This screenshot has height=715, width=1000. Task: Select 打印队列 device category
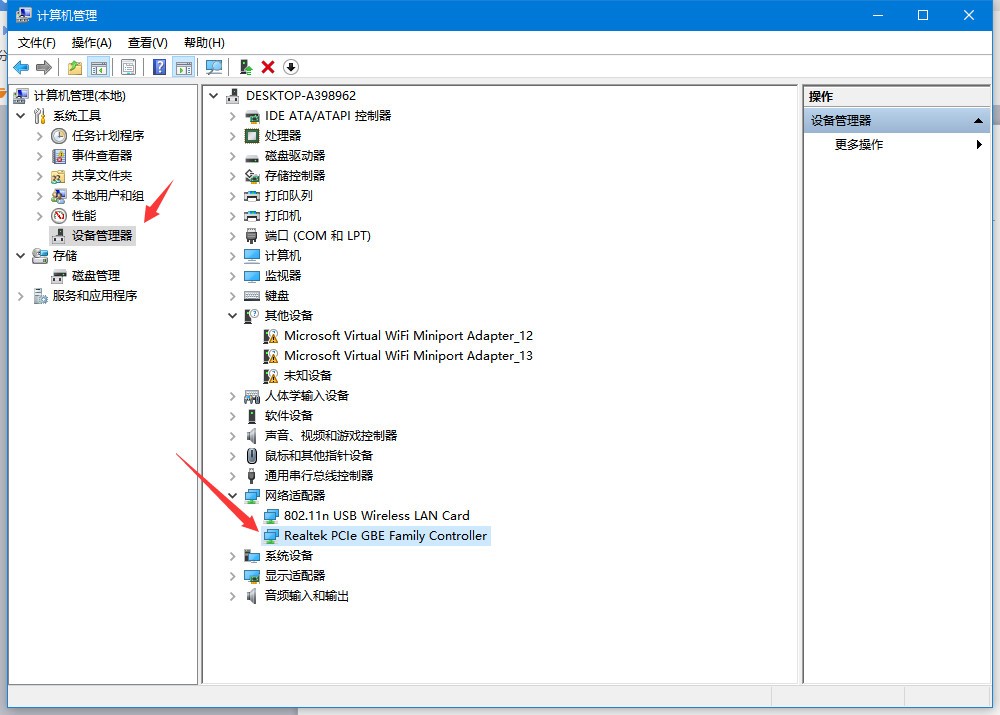click(288, 196)
